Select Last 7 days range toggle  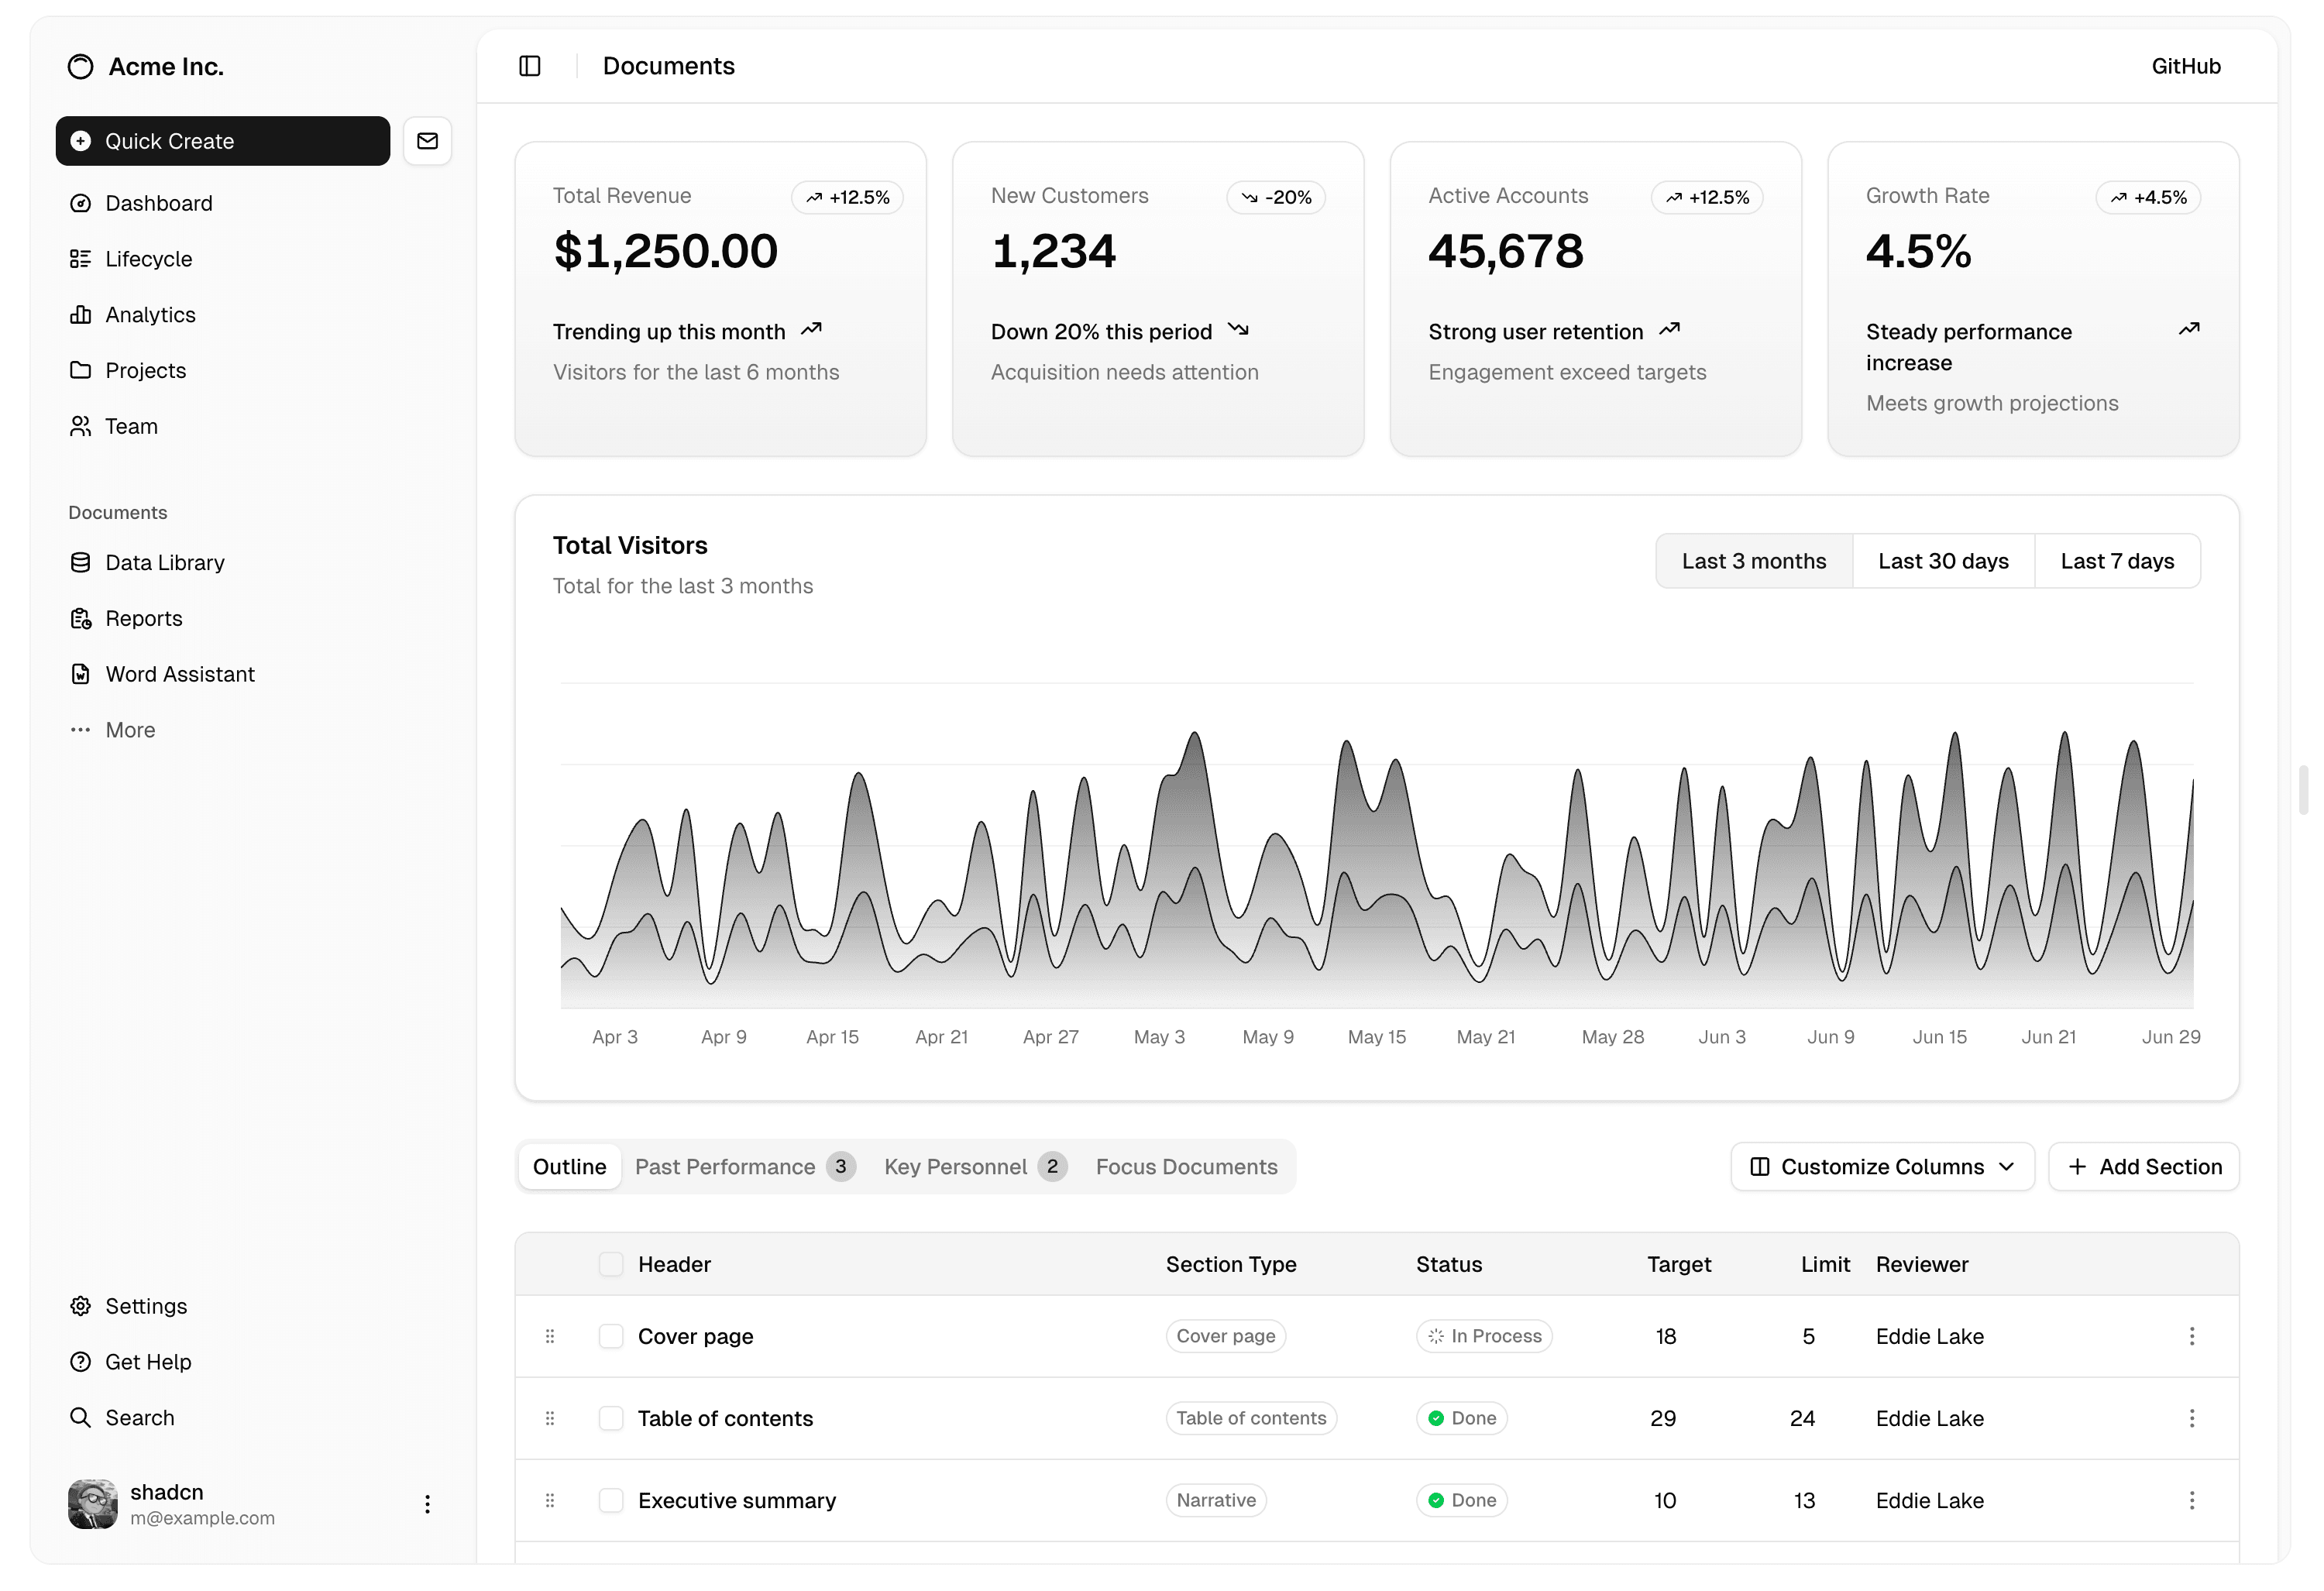2117,562
